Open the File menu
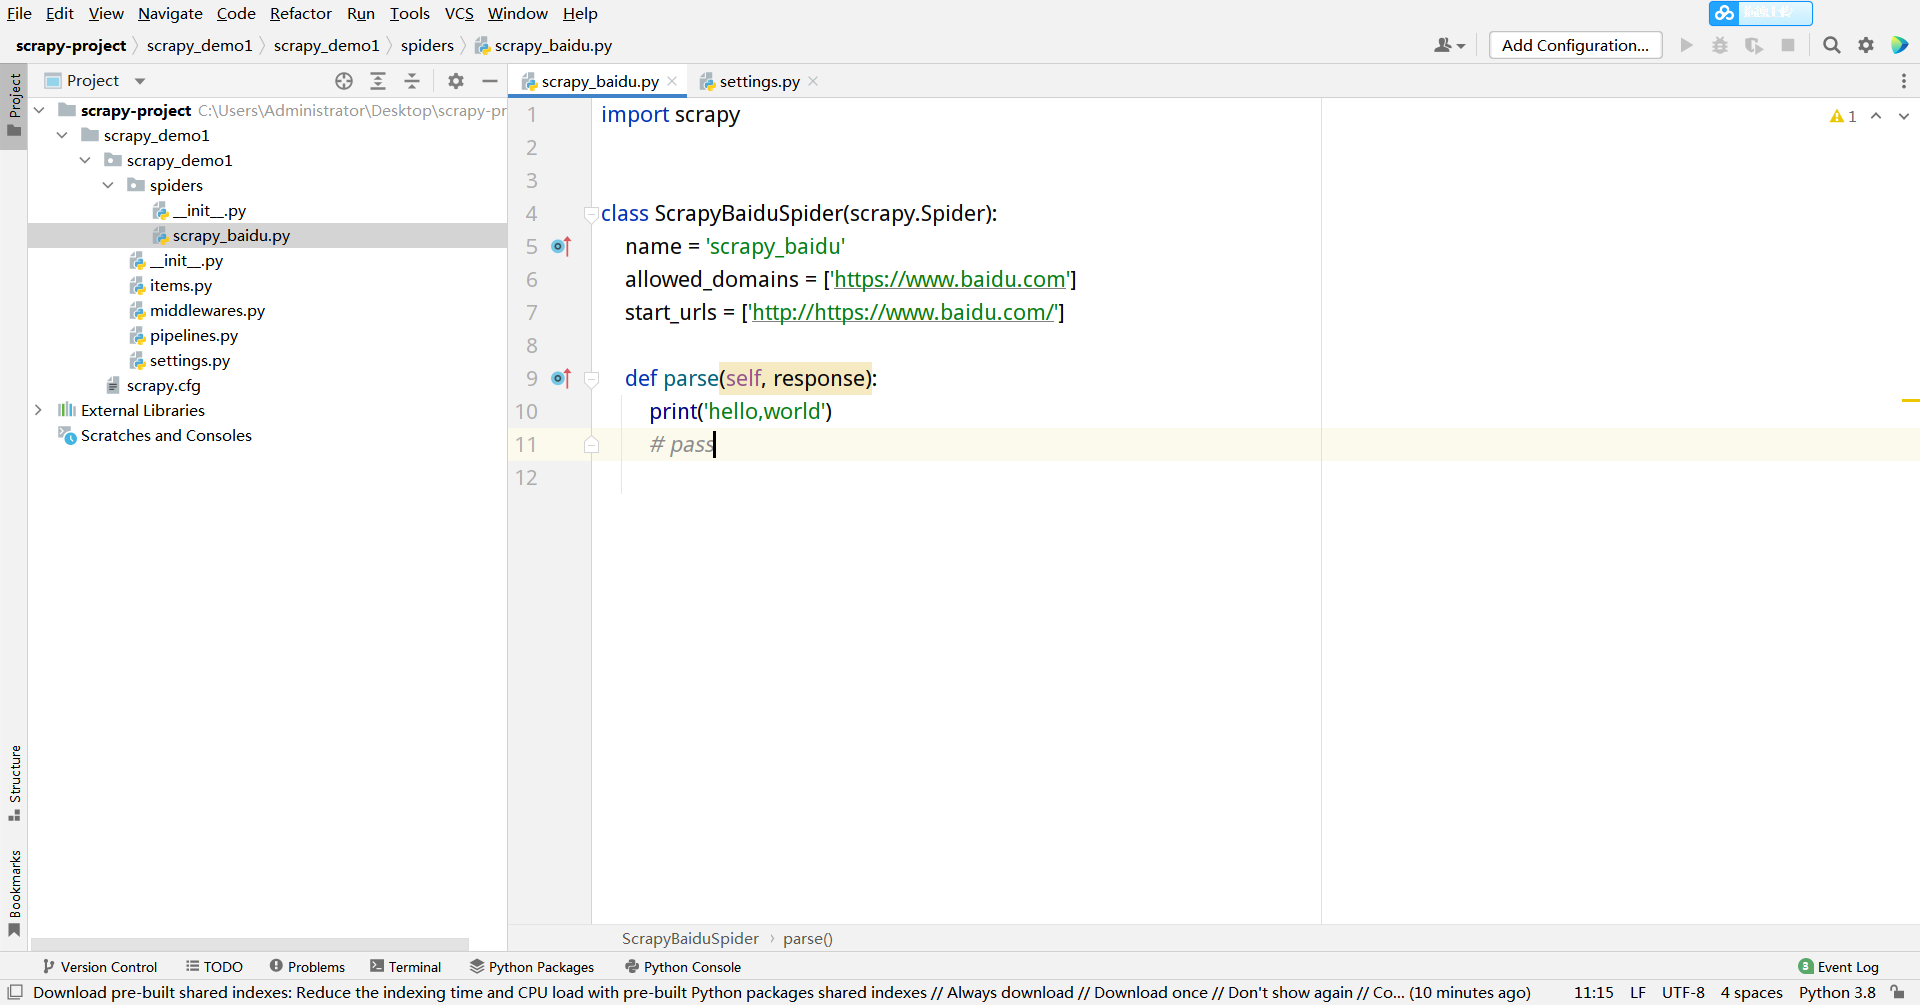 tap(19, 13)
